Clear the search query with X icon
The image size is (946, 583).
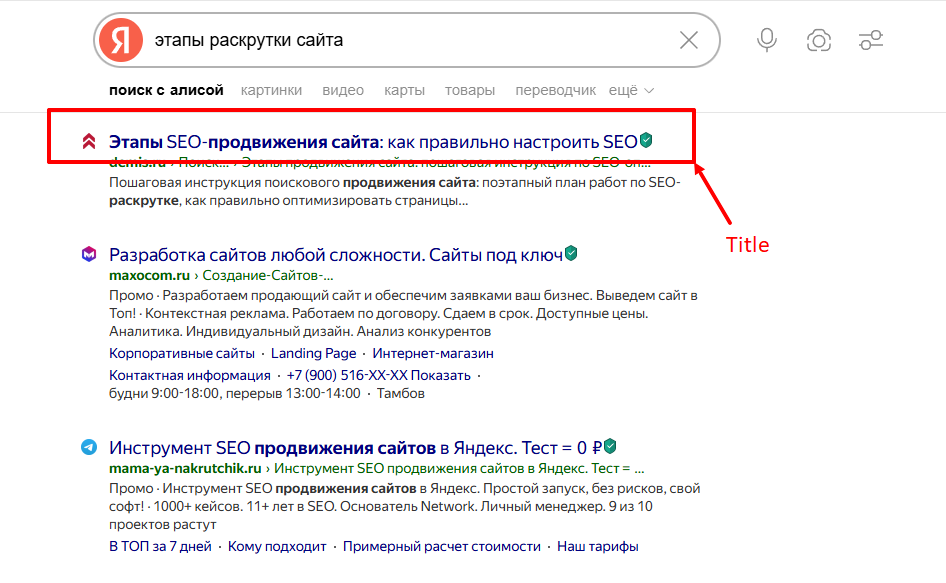tap(689, 41)
